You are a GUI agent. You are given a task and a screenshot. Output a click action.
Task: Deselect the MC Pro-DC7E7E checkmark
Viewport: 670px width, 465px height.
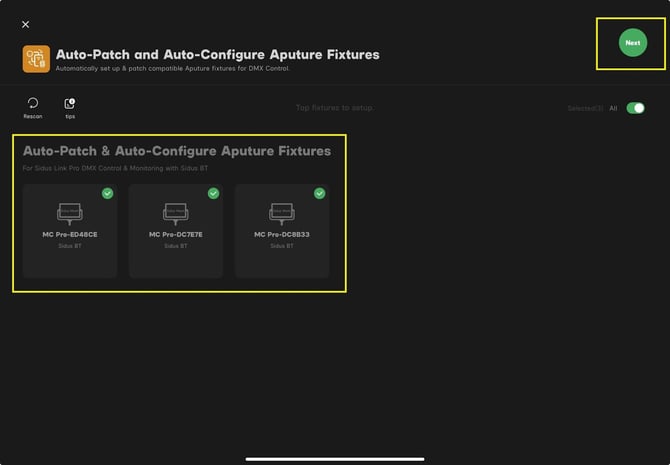coord(214,193)
